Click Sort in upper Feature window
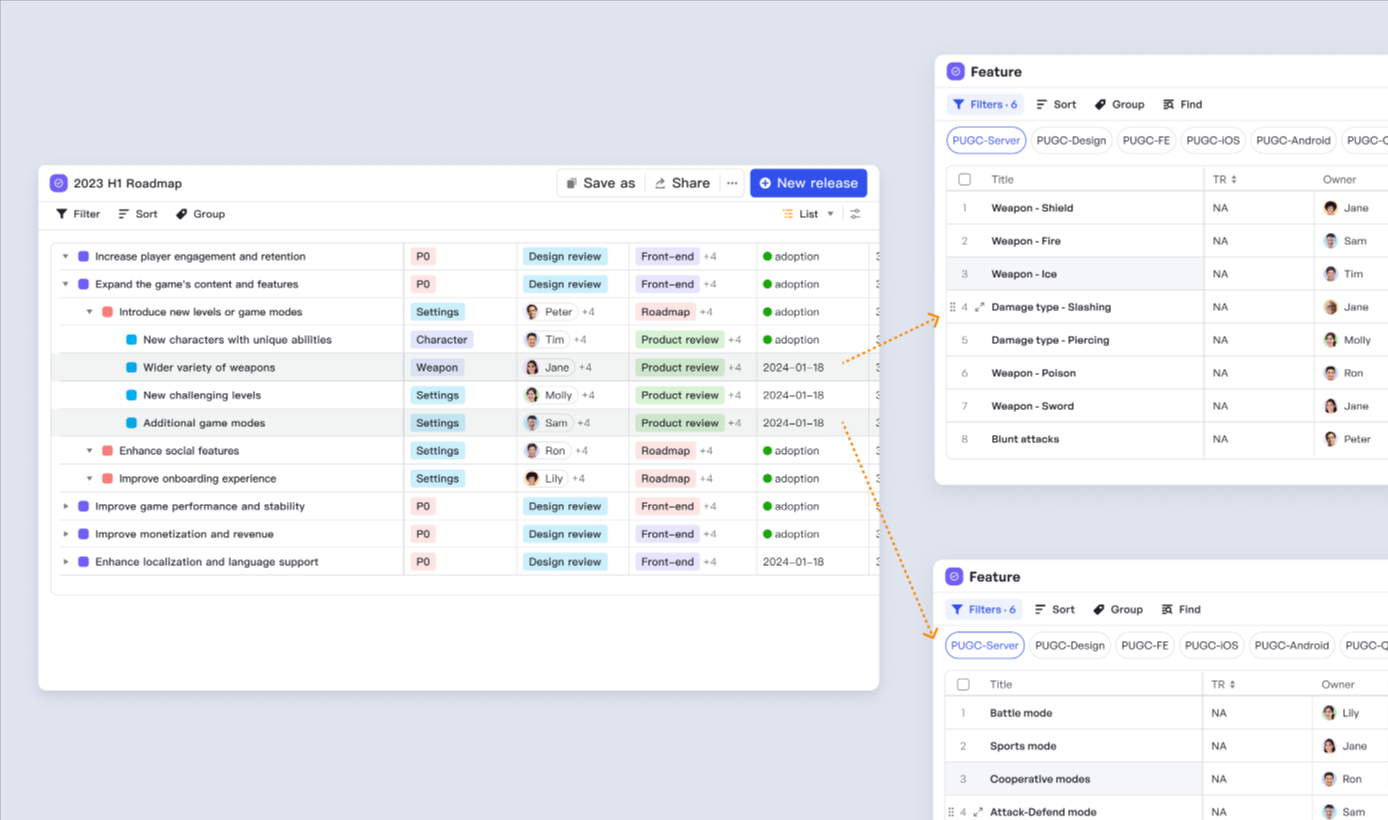 (x=1056, y=104)
